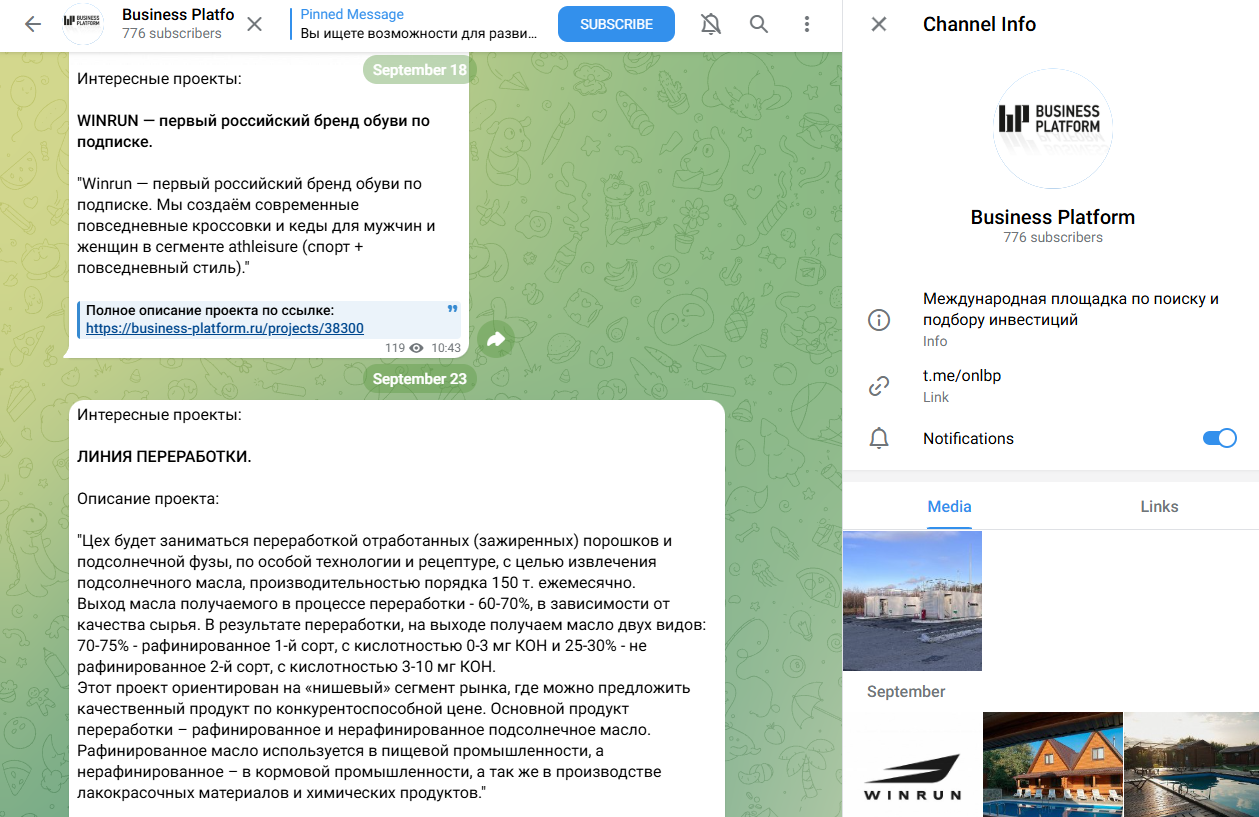Image resolution: width=1259 pixels, height=817 pixels.
Task: Click t.me/onlbp channel link
Action: (x=961, y=375)
